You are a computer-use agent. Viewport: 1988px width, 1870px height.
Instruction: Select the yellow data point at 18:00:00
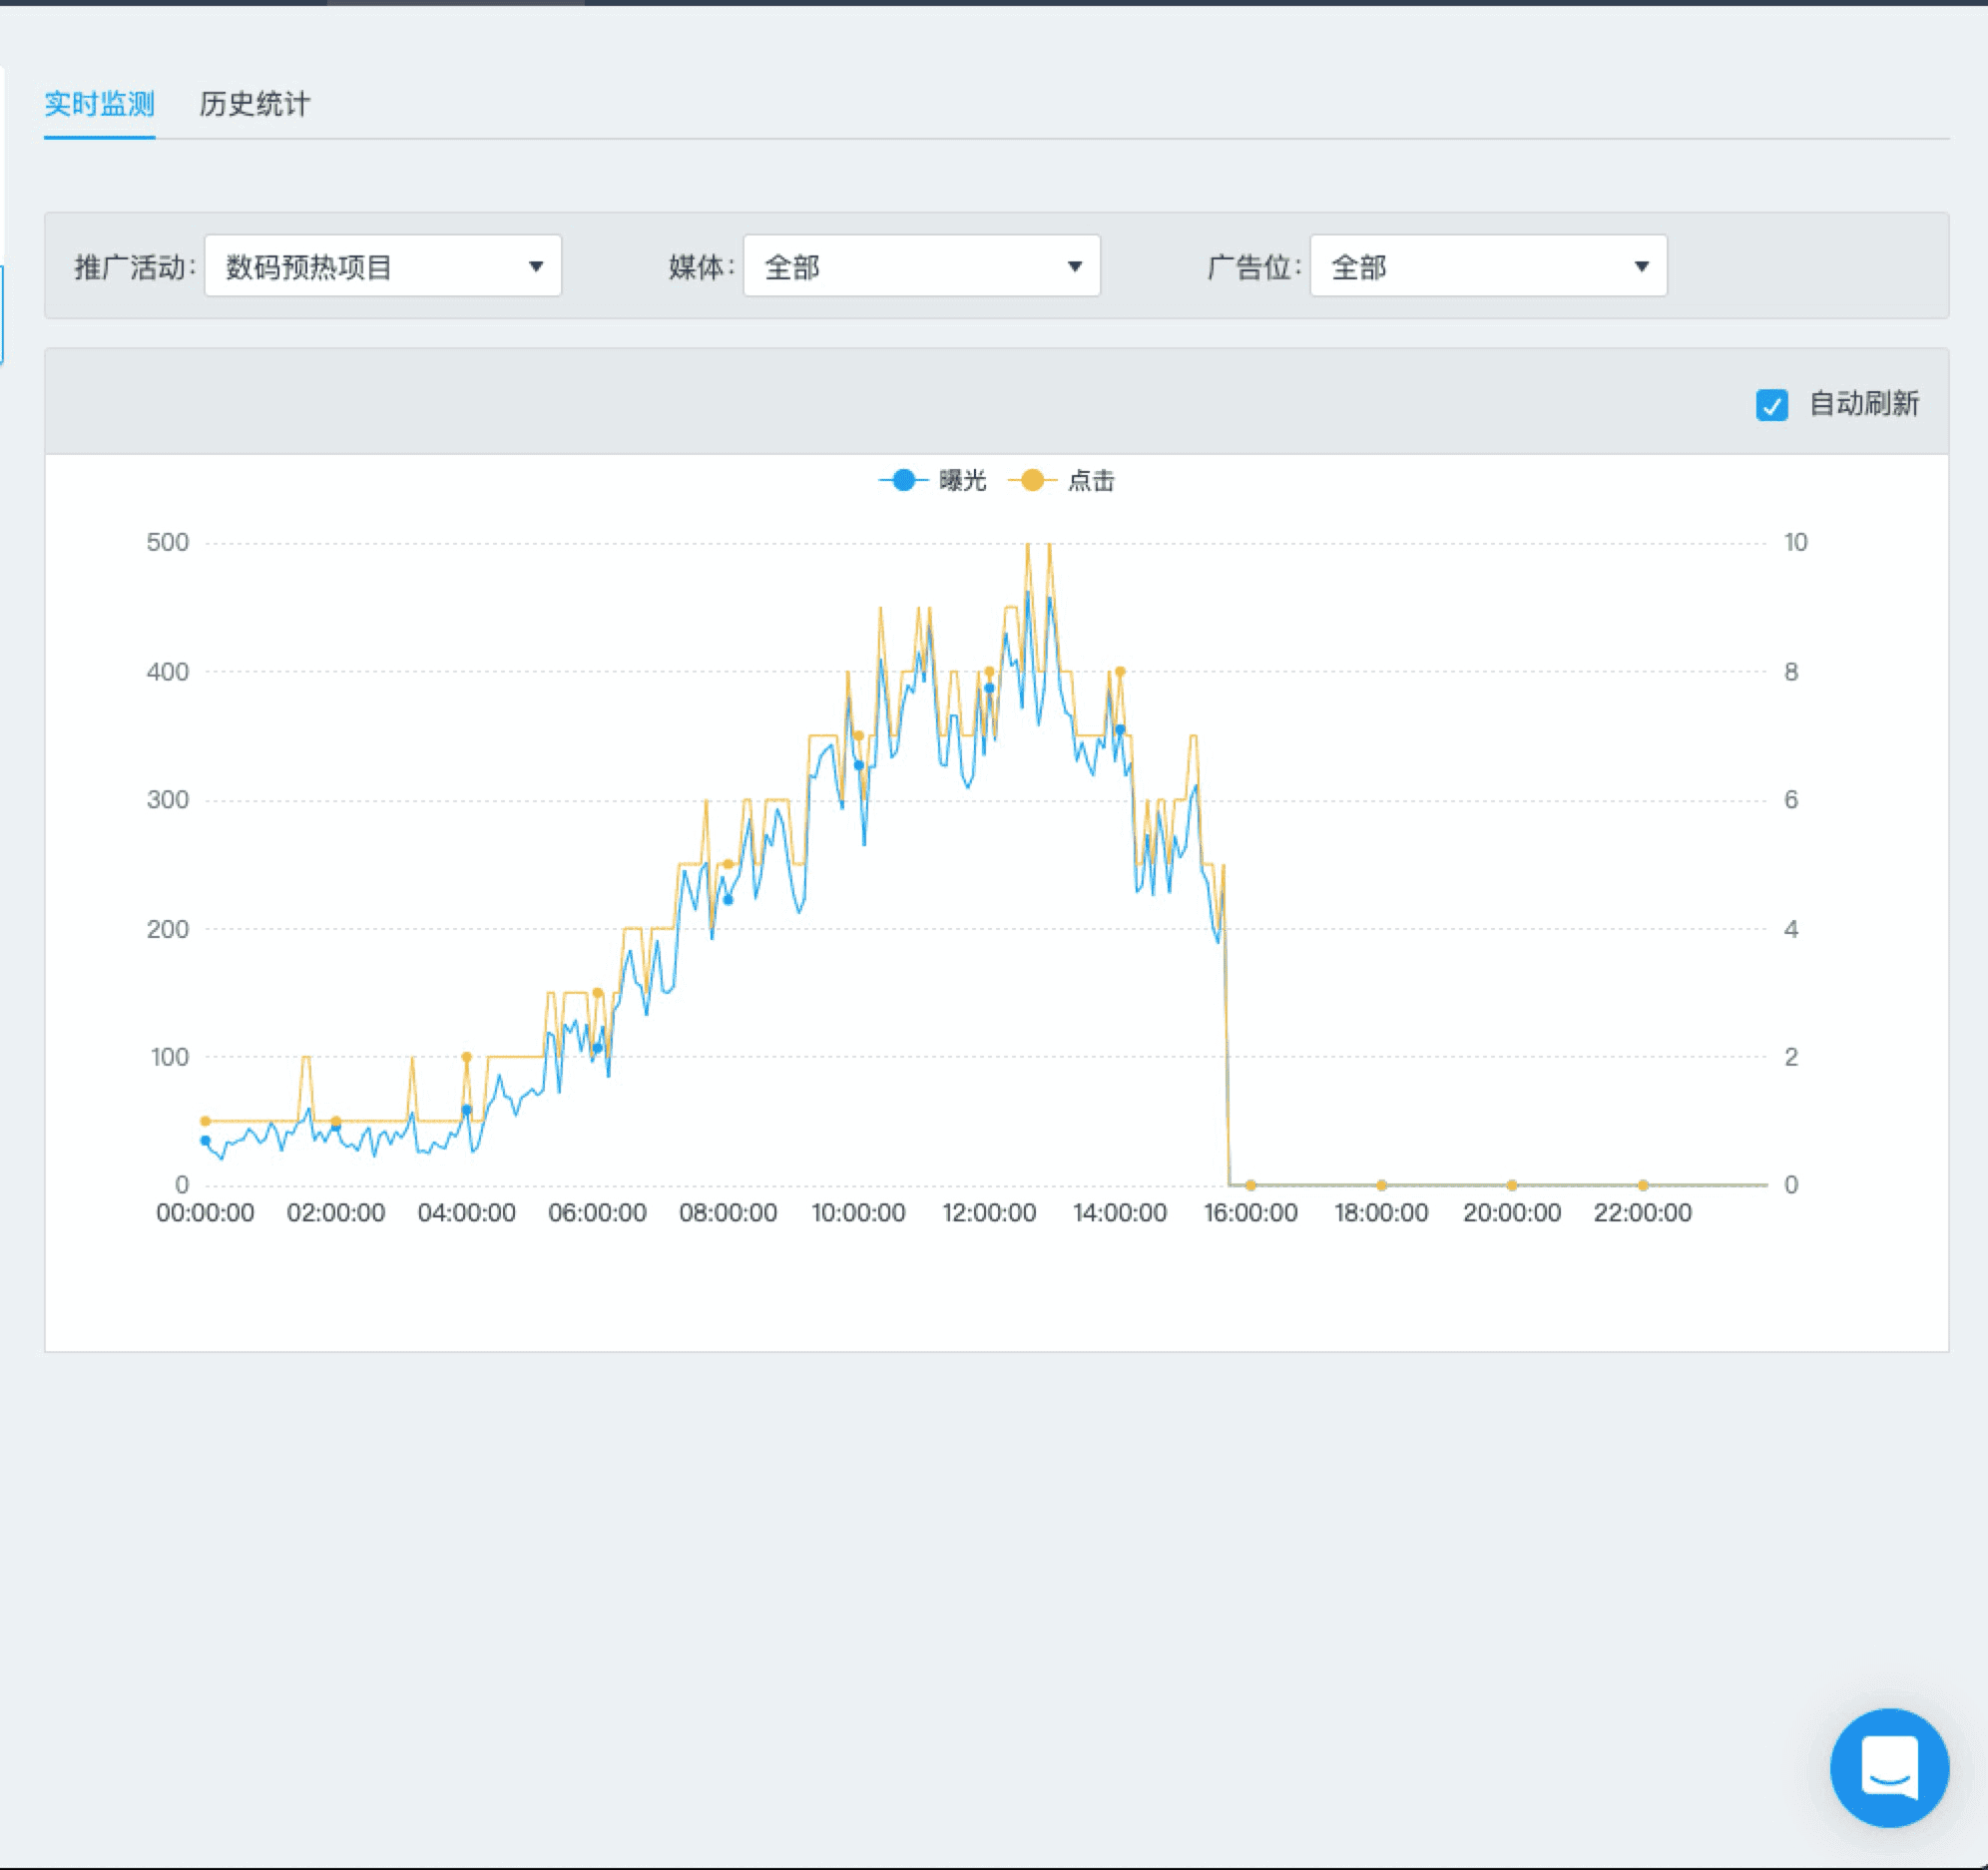[1381, 1185]
